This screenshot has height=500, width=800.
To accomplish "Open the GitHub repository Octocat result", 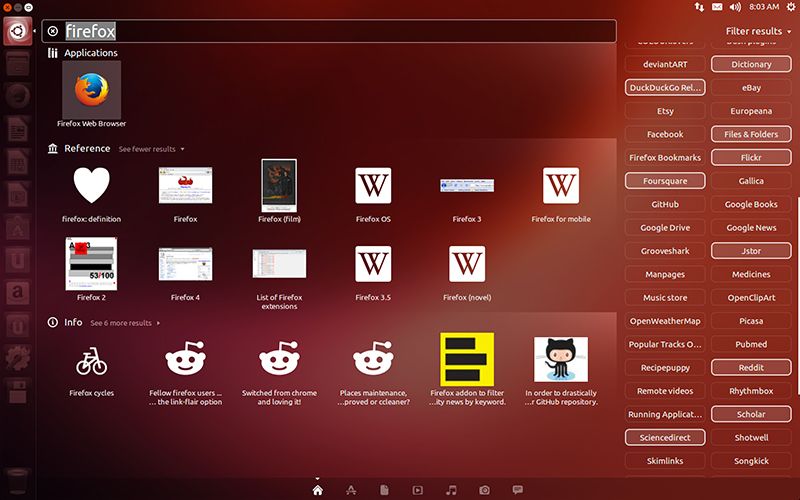I will (x=561, y=359).
